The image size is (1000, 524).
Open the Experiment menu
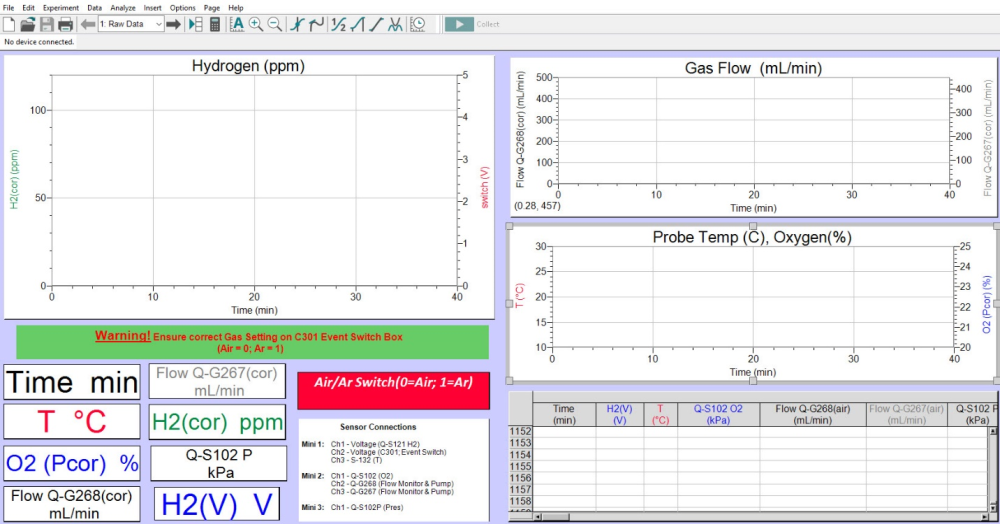[x=61, y=8]
